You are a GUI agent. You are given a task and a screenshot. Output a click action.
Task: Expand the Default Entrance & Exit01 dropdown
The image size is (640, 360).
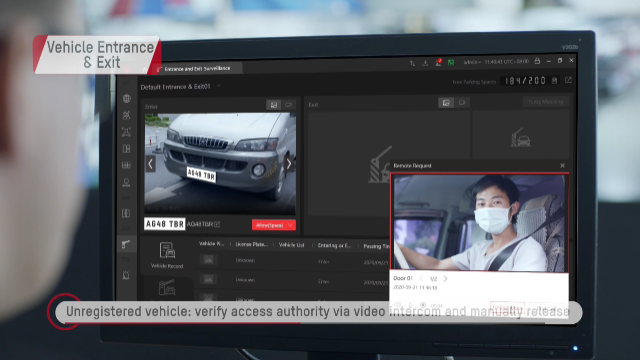click(x=219, y=86)
